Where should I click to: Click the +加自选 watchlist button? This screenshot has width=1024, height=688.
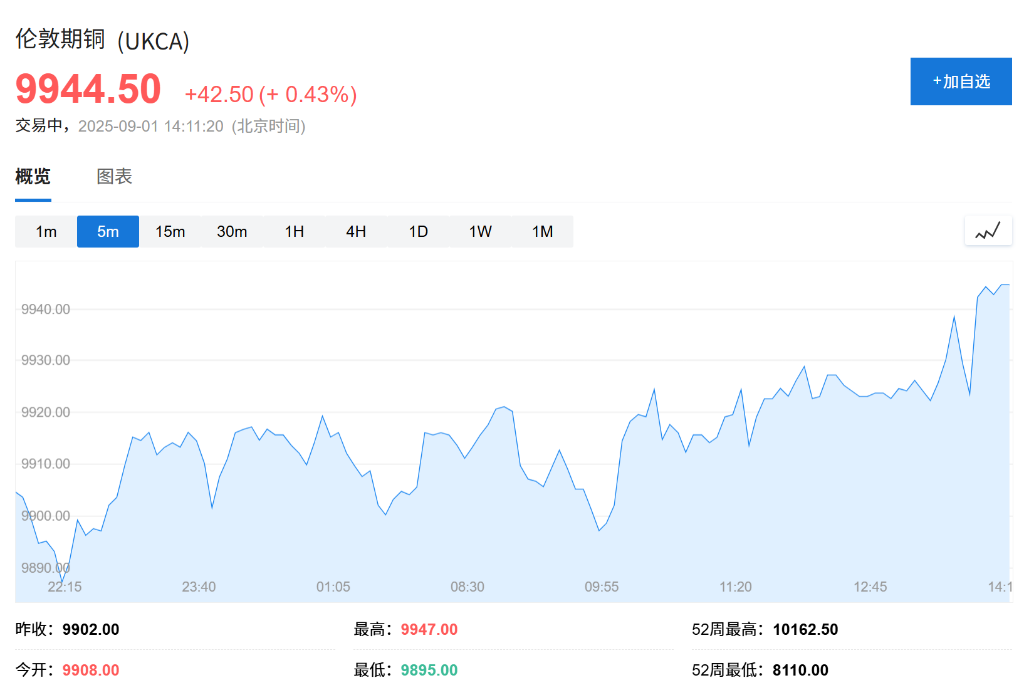click(x=960, y=81)
